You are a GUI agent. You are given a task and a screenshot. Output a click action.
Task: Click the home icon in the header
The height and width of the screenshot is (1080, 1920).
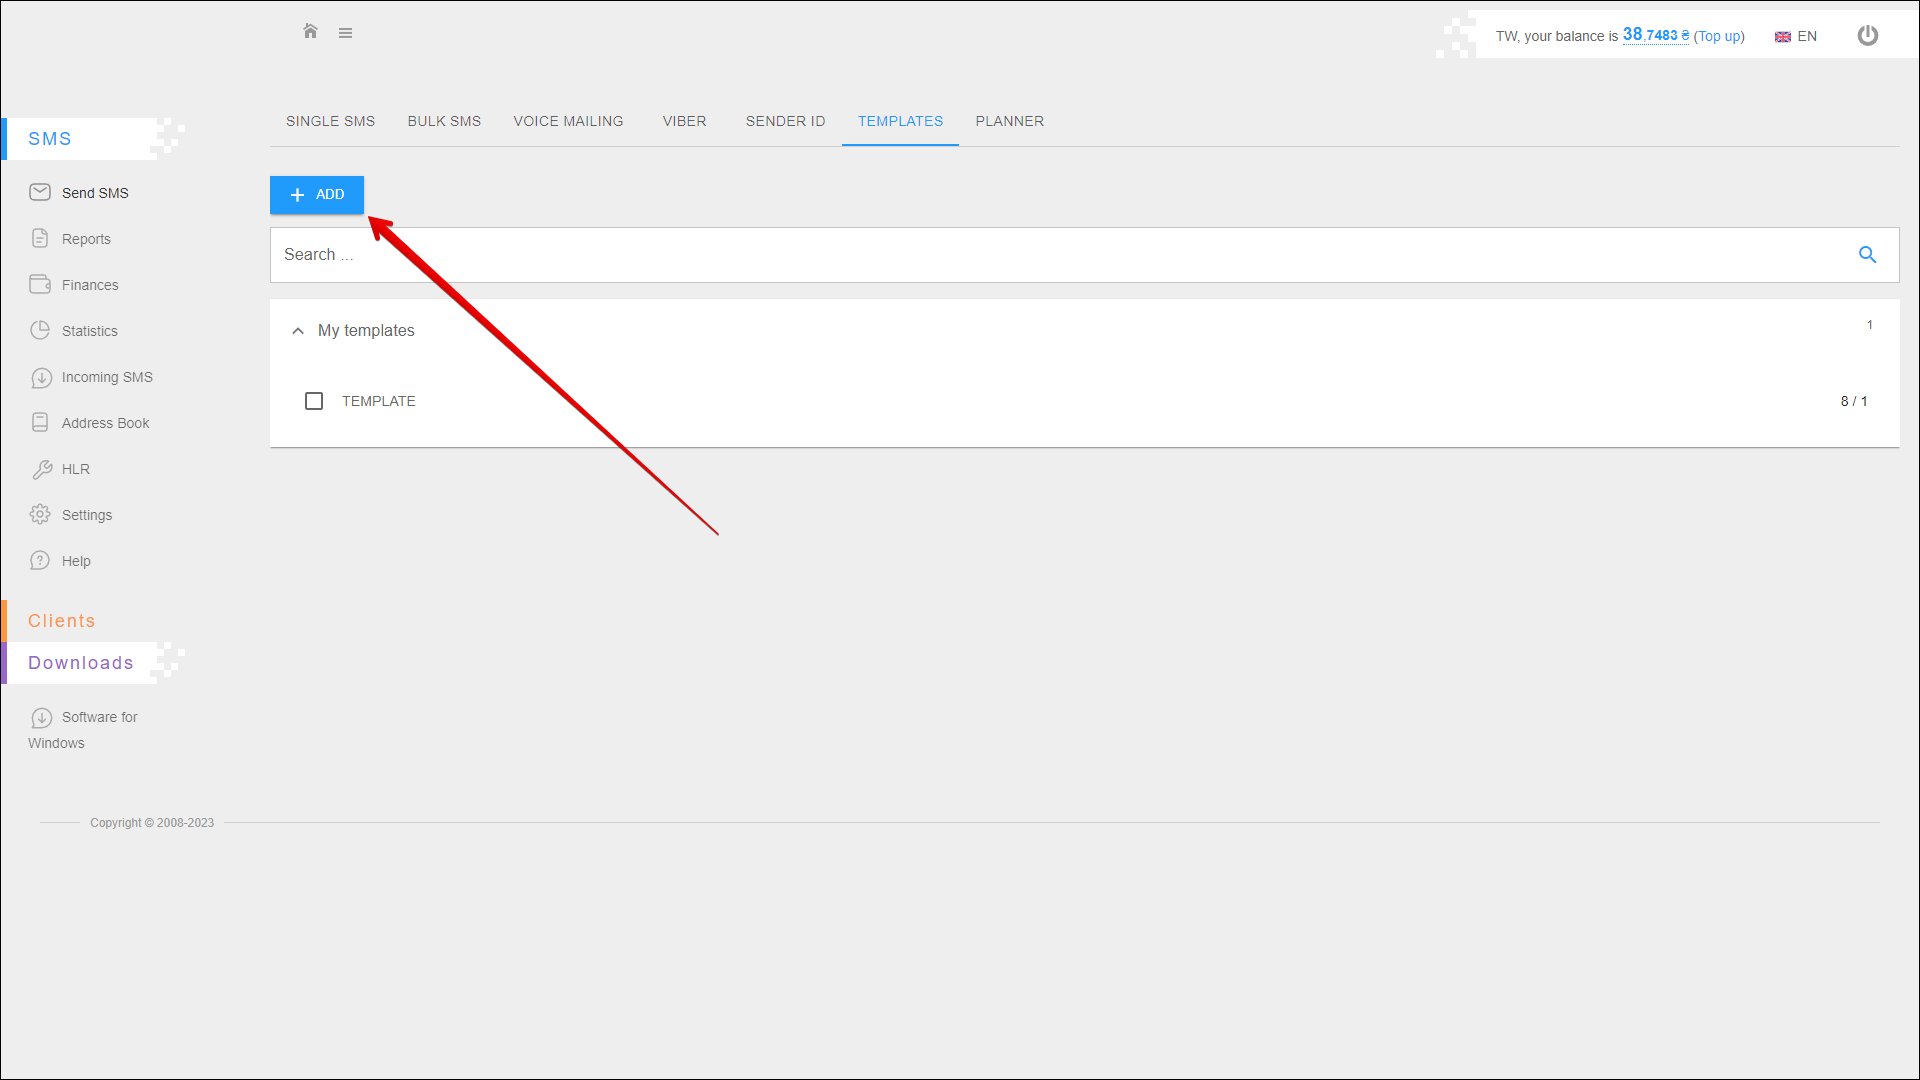point(310,32)
